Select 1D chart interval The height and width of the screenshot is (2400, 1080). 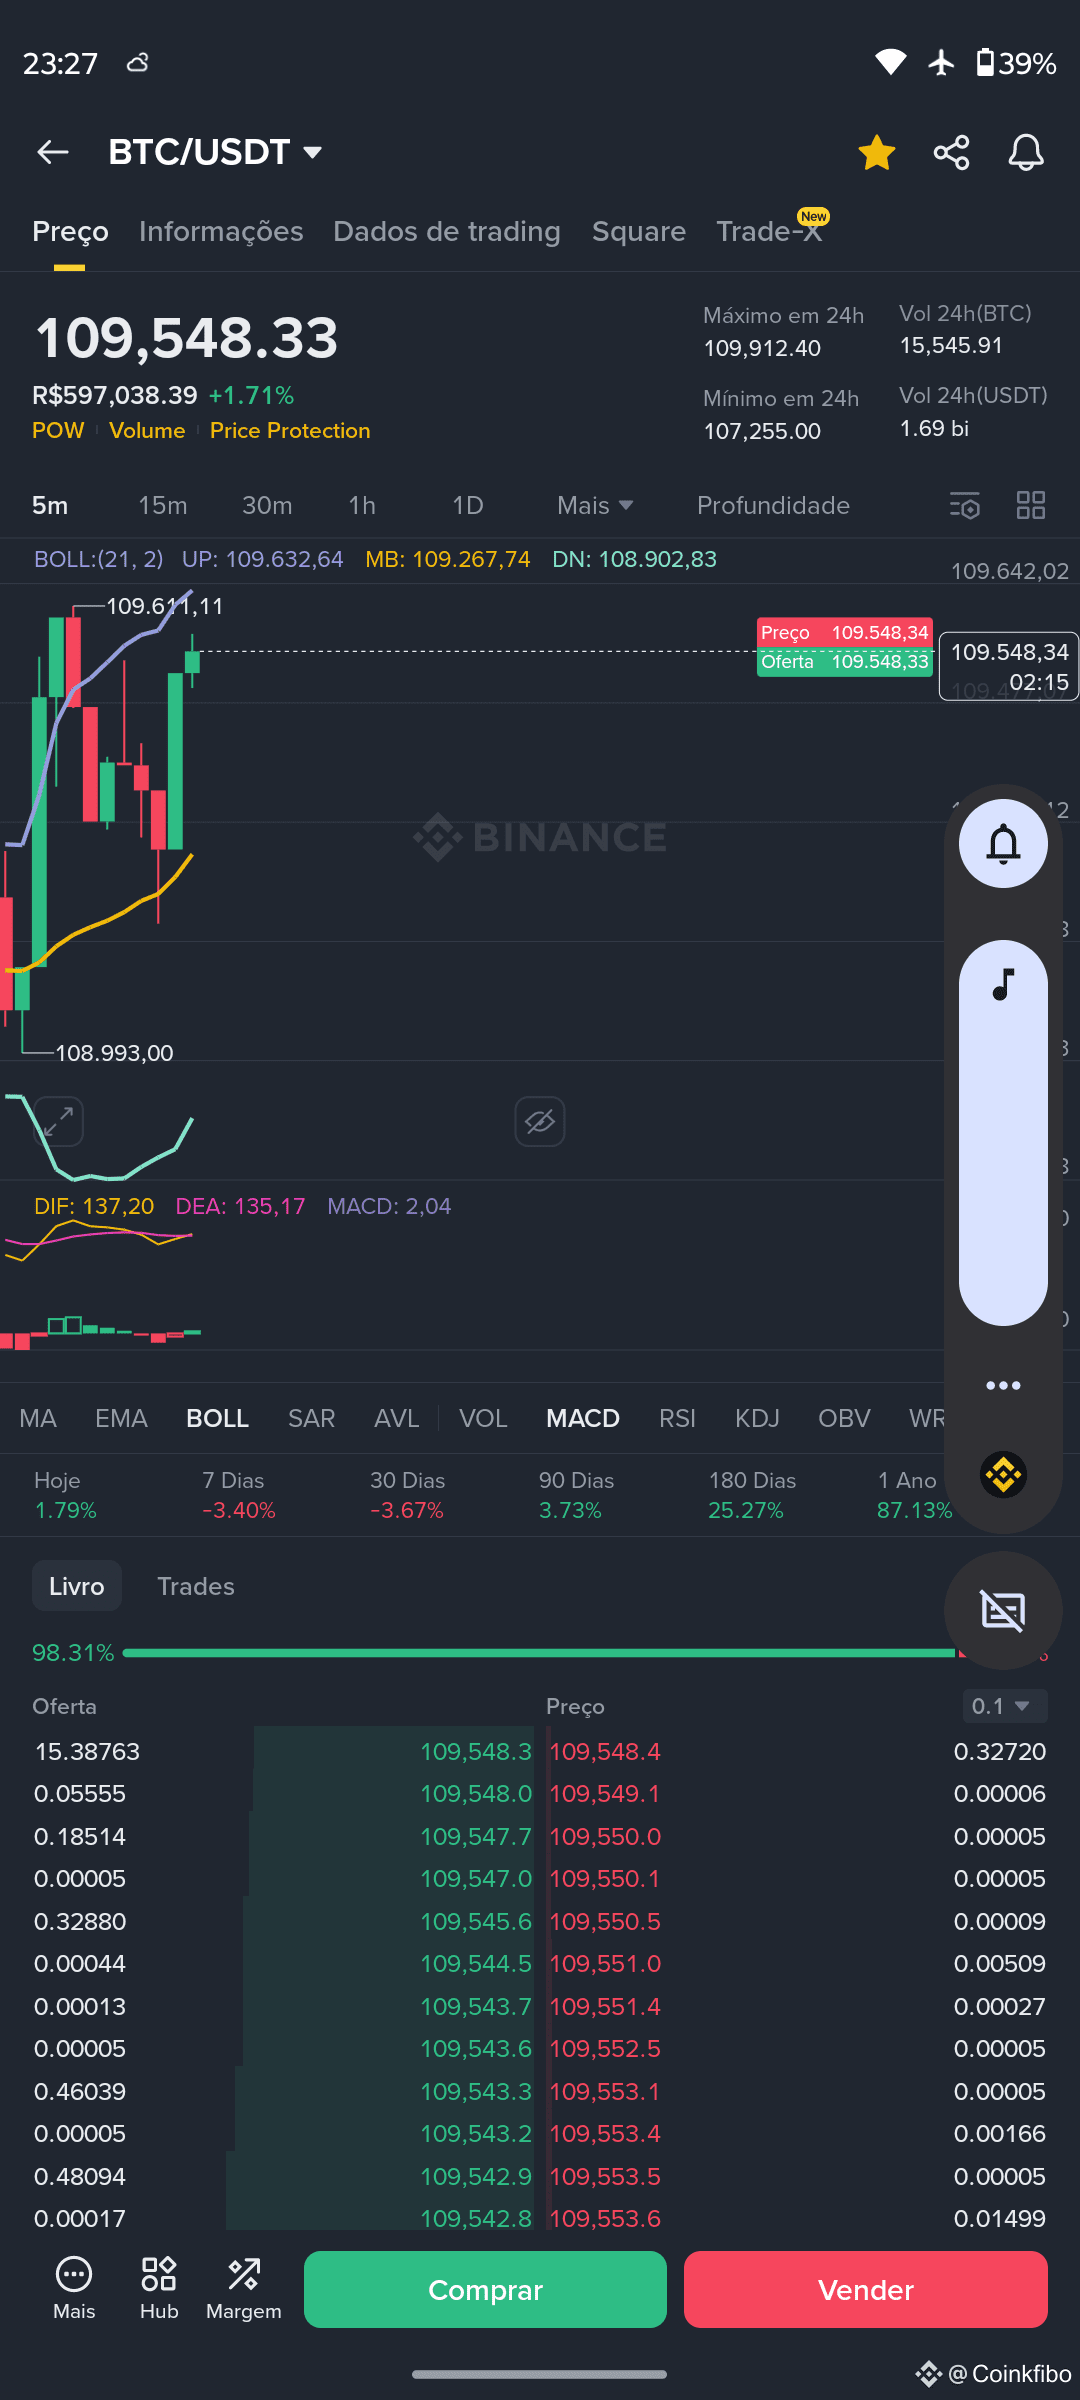click(467, 505)
